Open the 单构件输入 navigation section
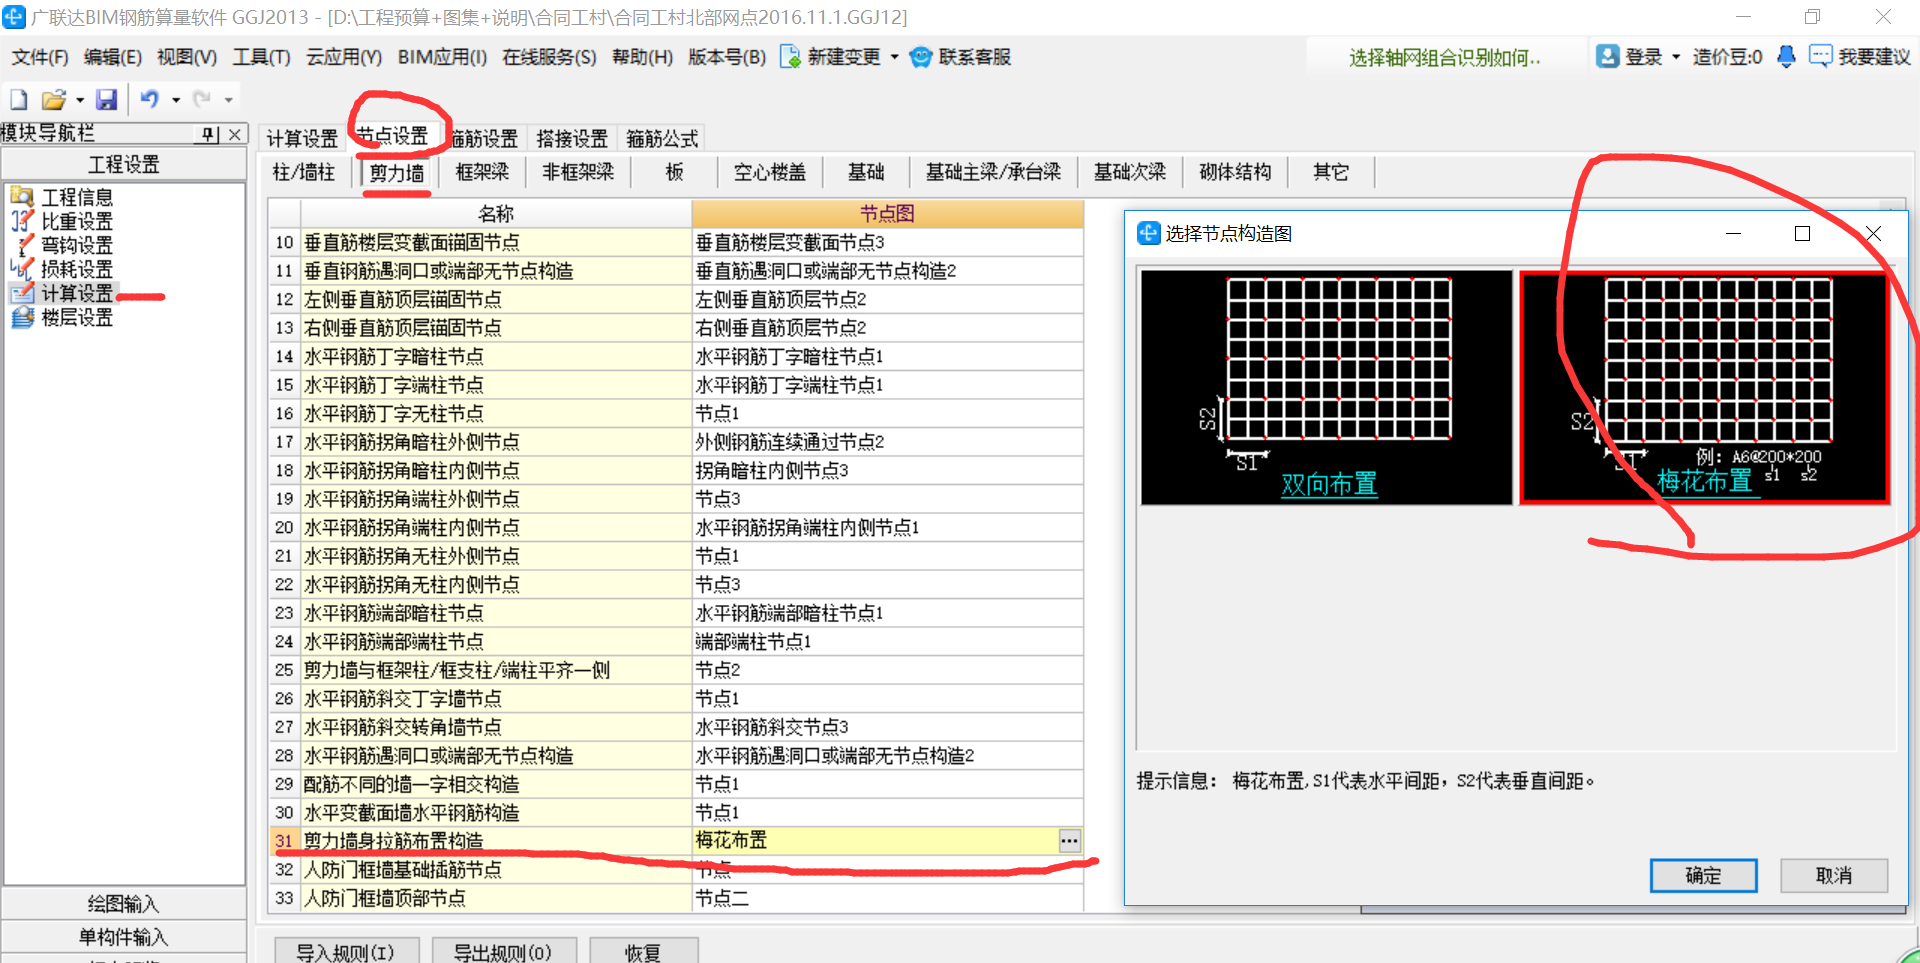The height and width of the screenshot is (963, 1920). pyautogui.click(x=124, y=937)
